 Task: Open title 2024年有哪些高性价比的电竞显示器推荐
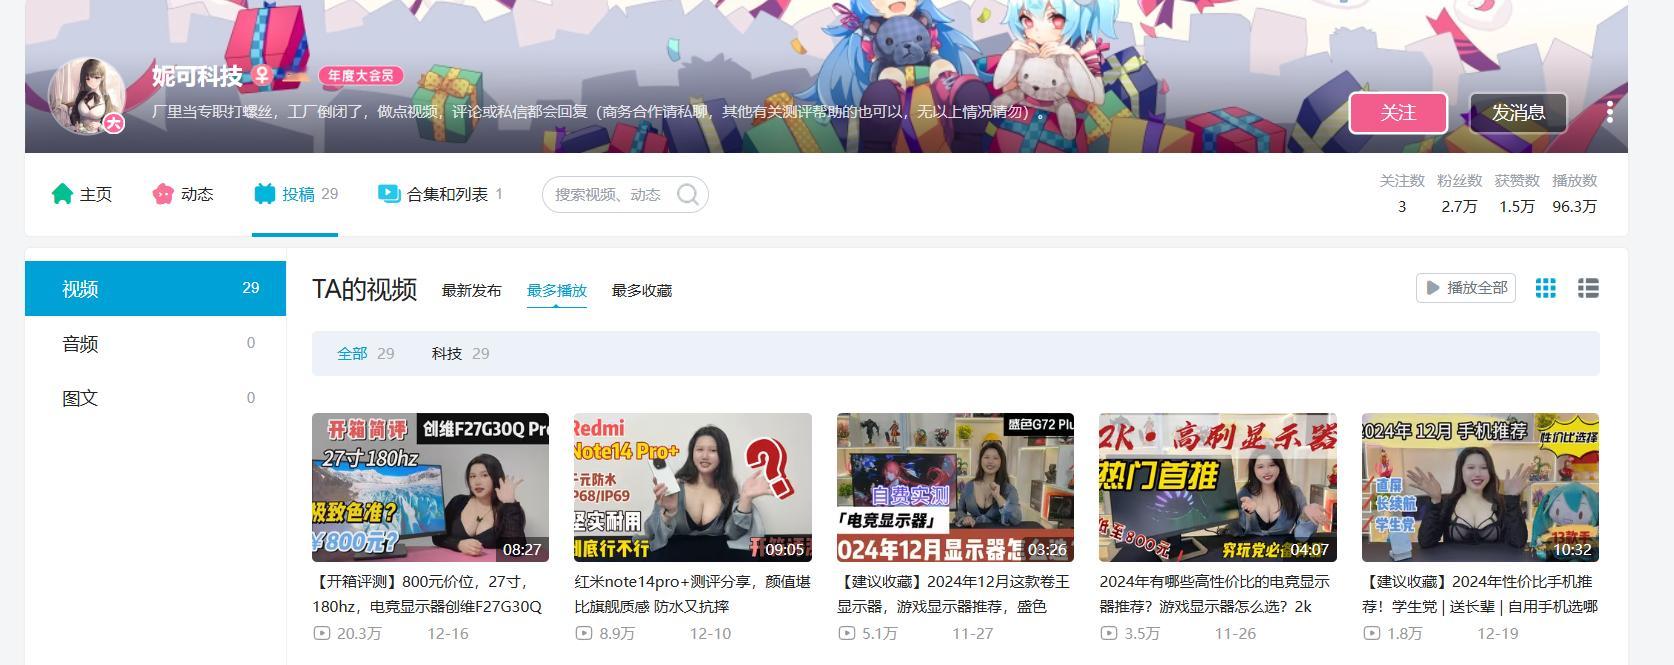(1215, 594)
